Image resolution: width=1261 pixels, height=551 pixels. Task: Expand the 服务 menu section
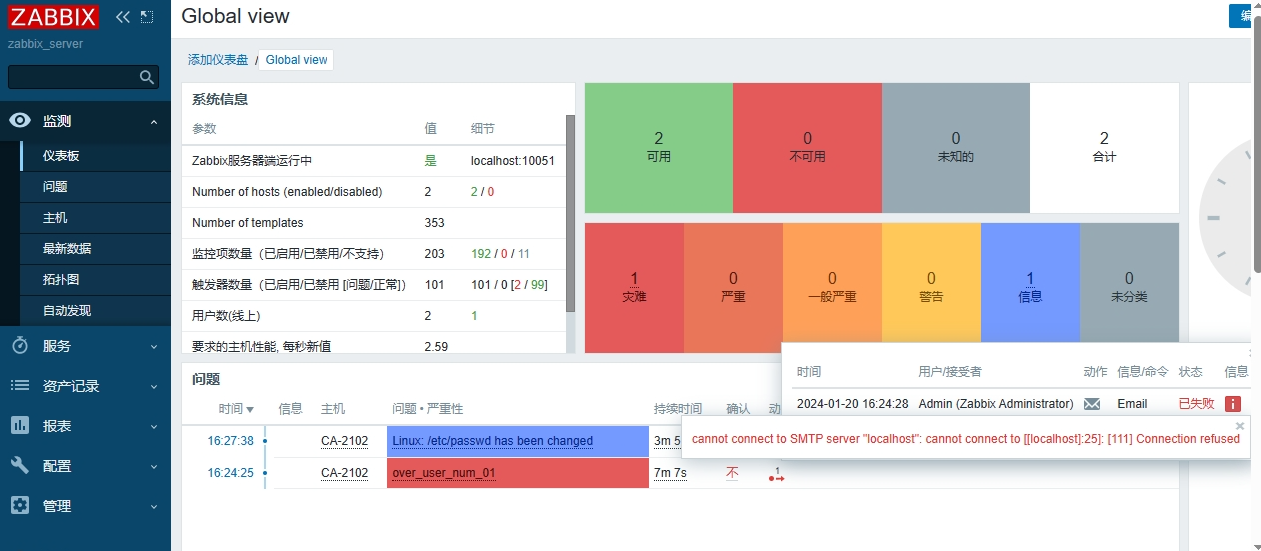[154, 347]
